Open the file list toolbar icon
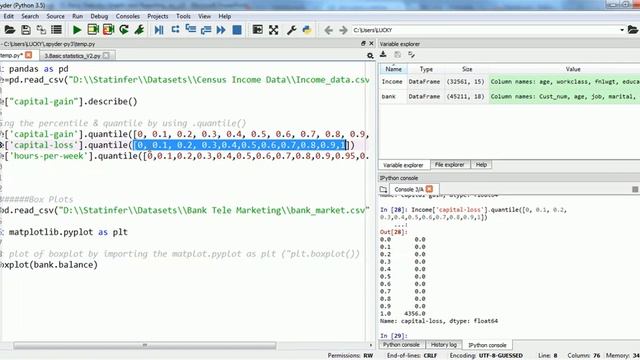This screenshot has width=640, height=360. [56, 30]
